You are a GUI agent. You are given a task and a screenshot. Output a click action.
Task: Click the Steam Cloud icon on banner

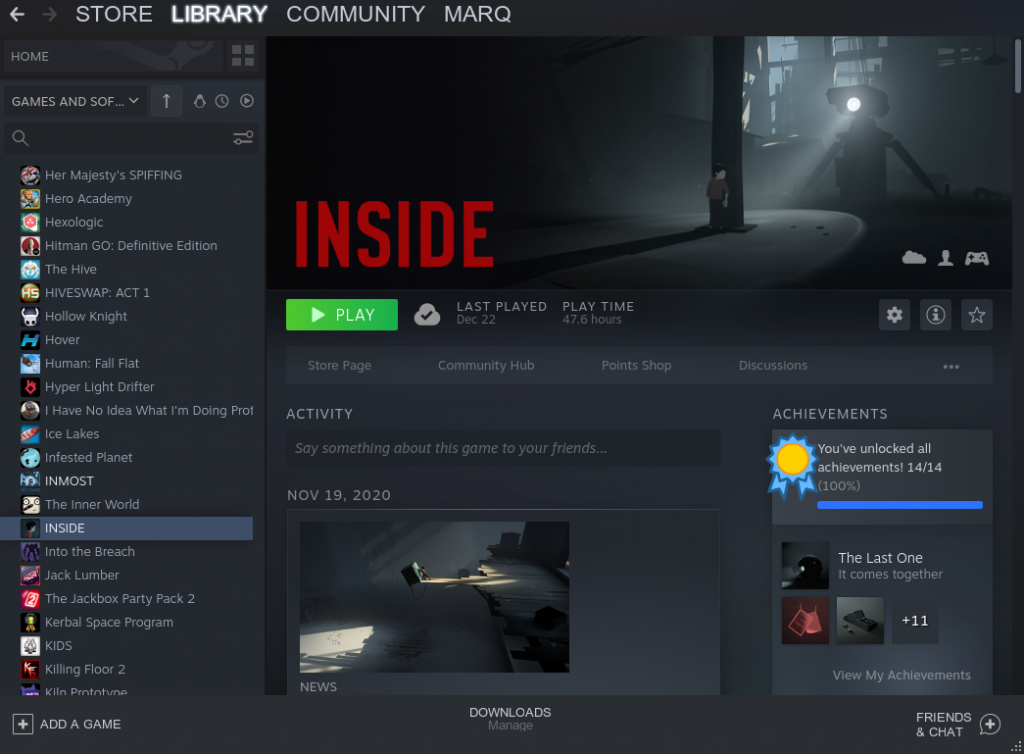pyautogui.click(x=914, y=258)
